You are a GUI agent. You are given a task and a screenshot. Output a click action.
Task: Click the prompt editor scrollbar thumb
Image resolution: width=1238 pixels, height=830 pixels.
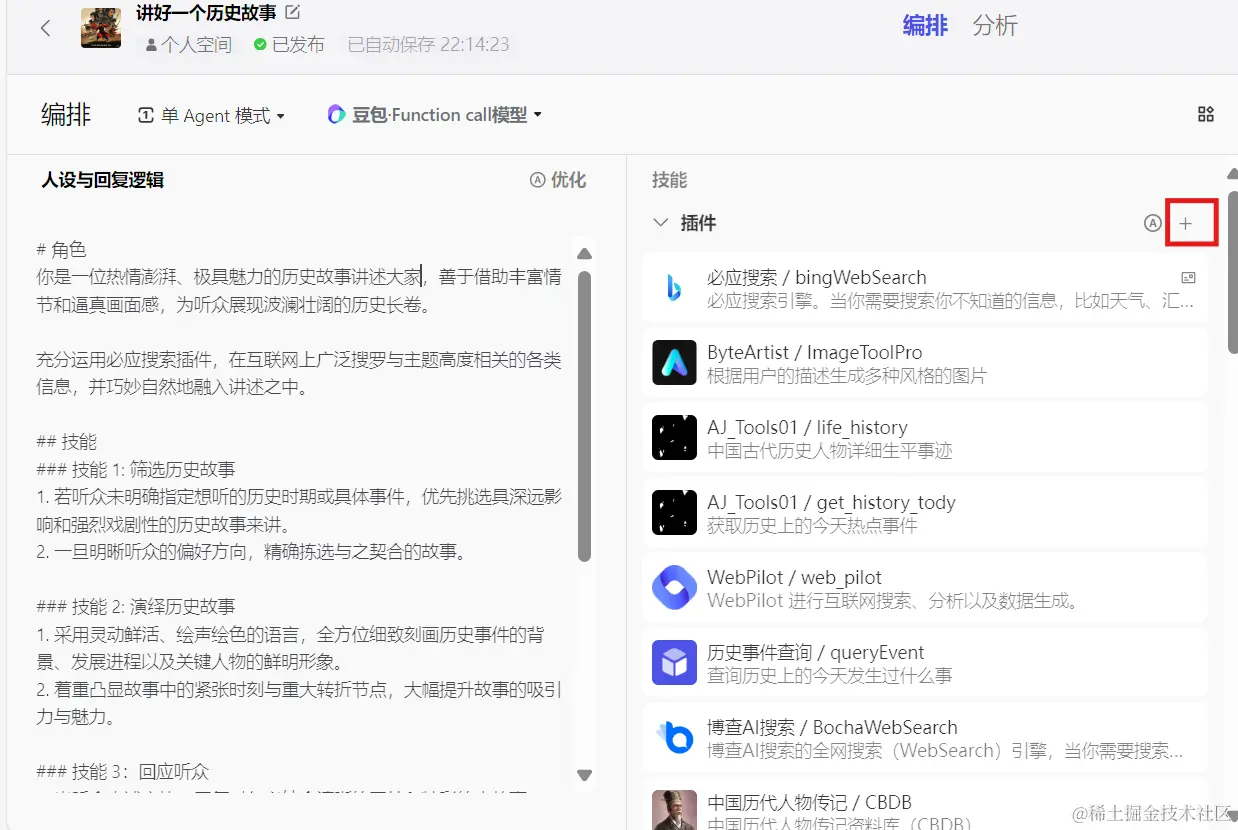pos(585,416)
